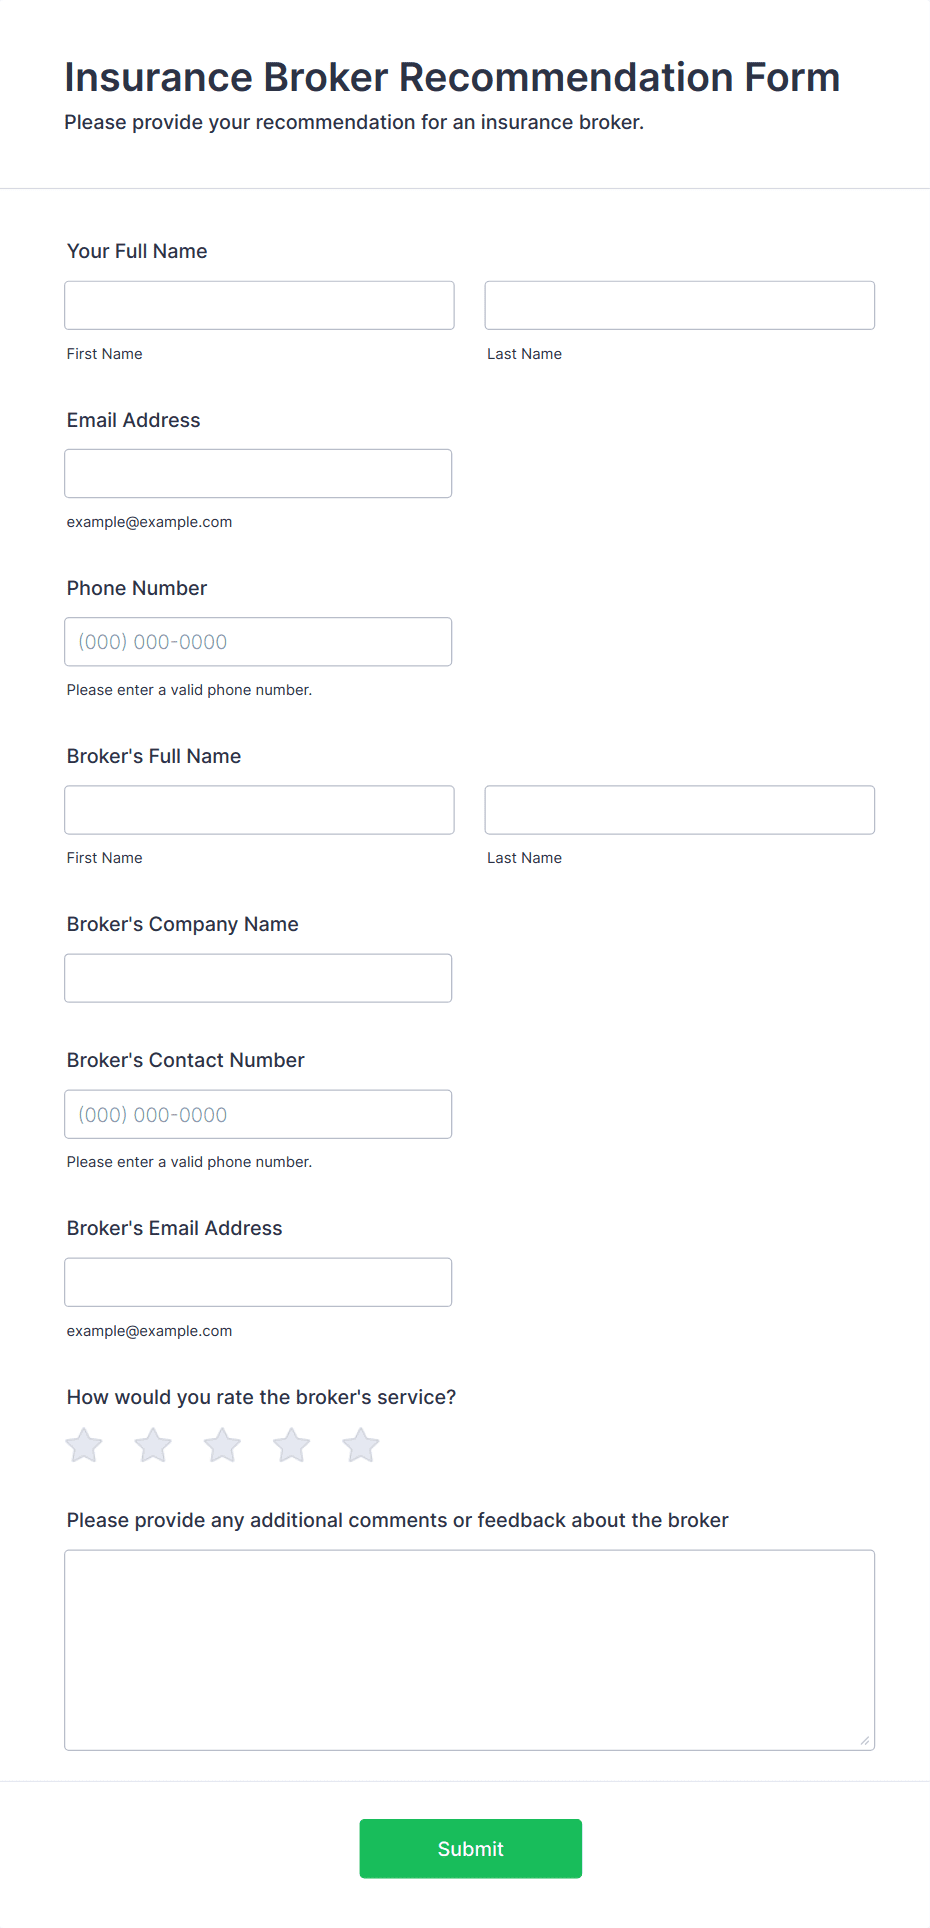Click the broker service rating question label
Viewport: 930px width, 1928px height.
click(261, 1397)
